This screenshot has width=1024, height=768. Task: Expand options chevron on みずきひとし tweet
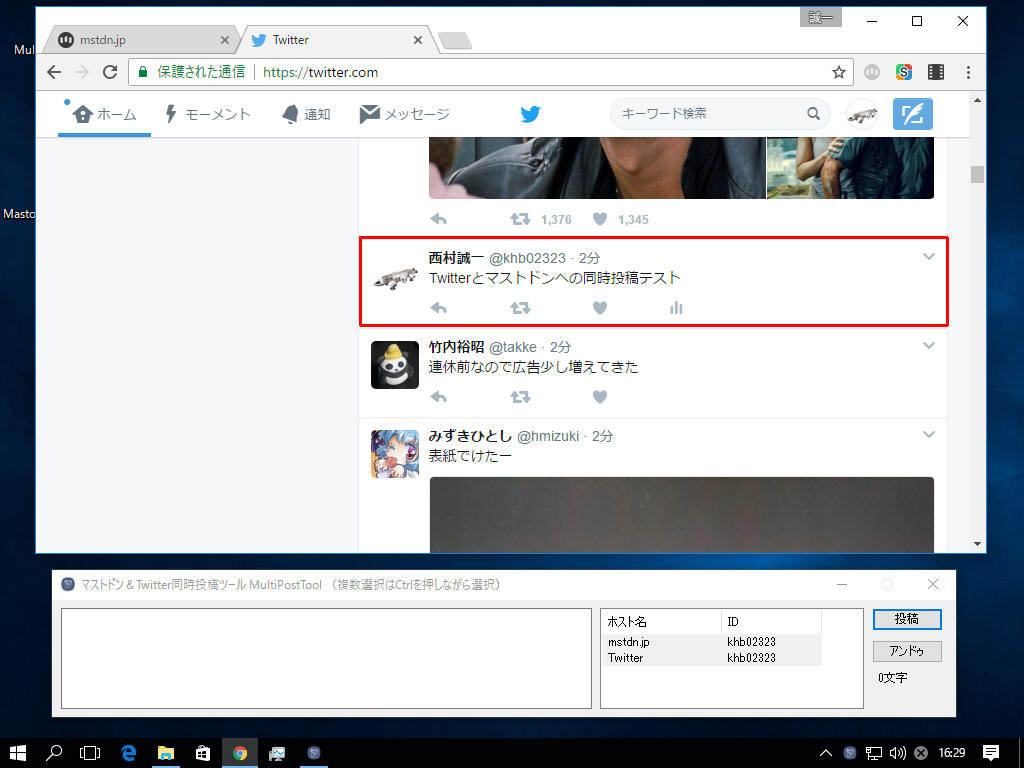pos(929,434)
